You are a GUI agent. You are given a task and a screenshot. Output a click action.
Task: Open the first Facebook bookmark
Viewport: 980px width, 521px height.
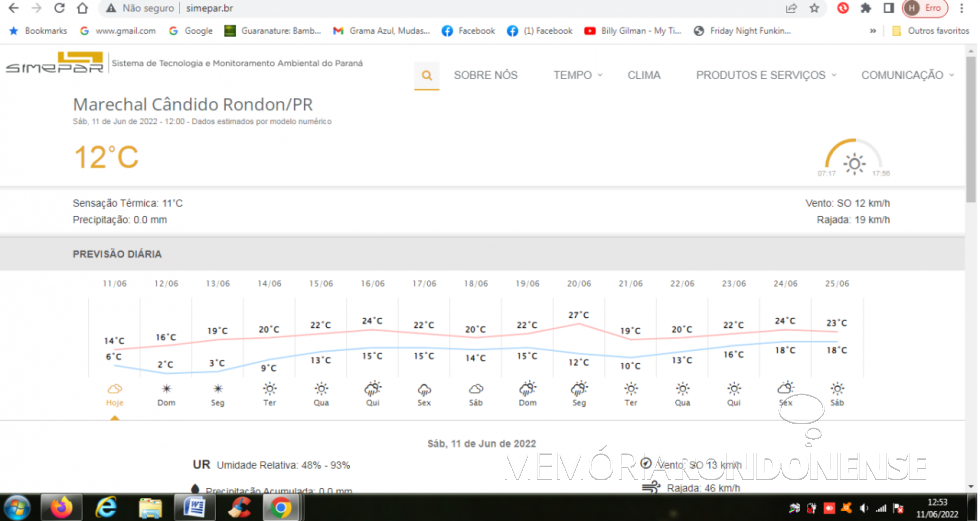468,31
